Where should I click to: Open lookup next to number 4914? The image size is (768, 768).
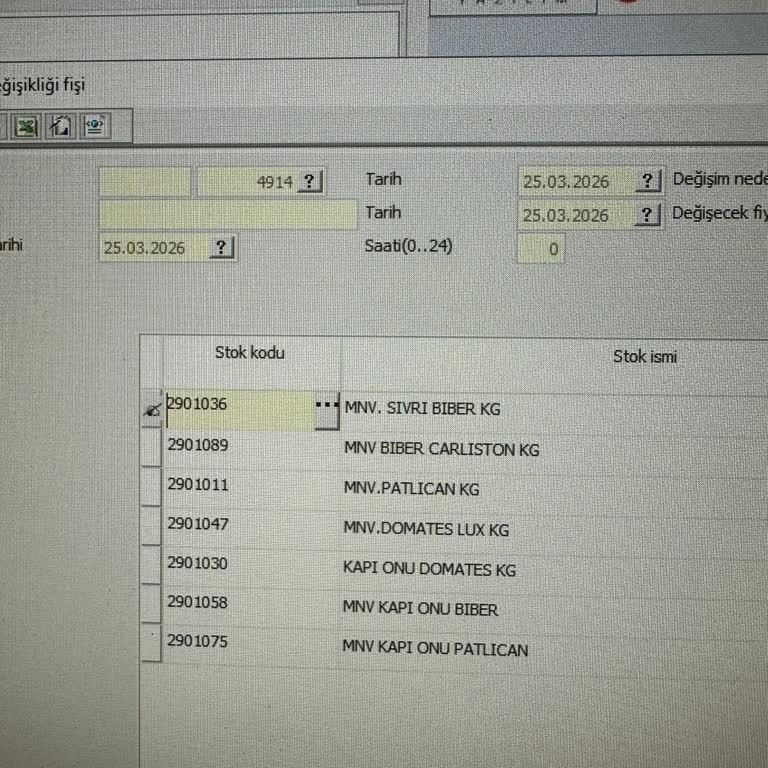[x=310, y=182]
